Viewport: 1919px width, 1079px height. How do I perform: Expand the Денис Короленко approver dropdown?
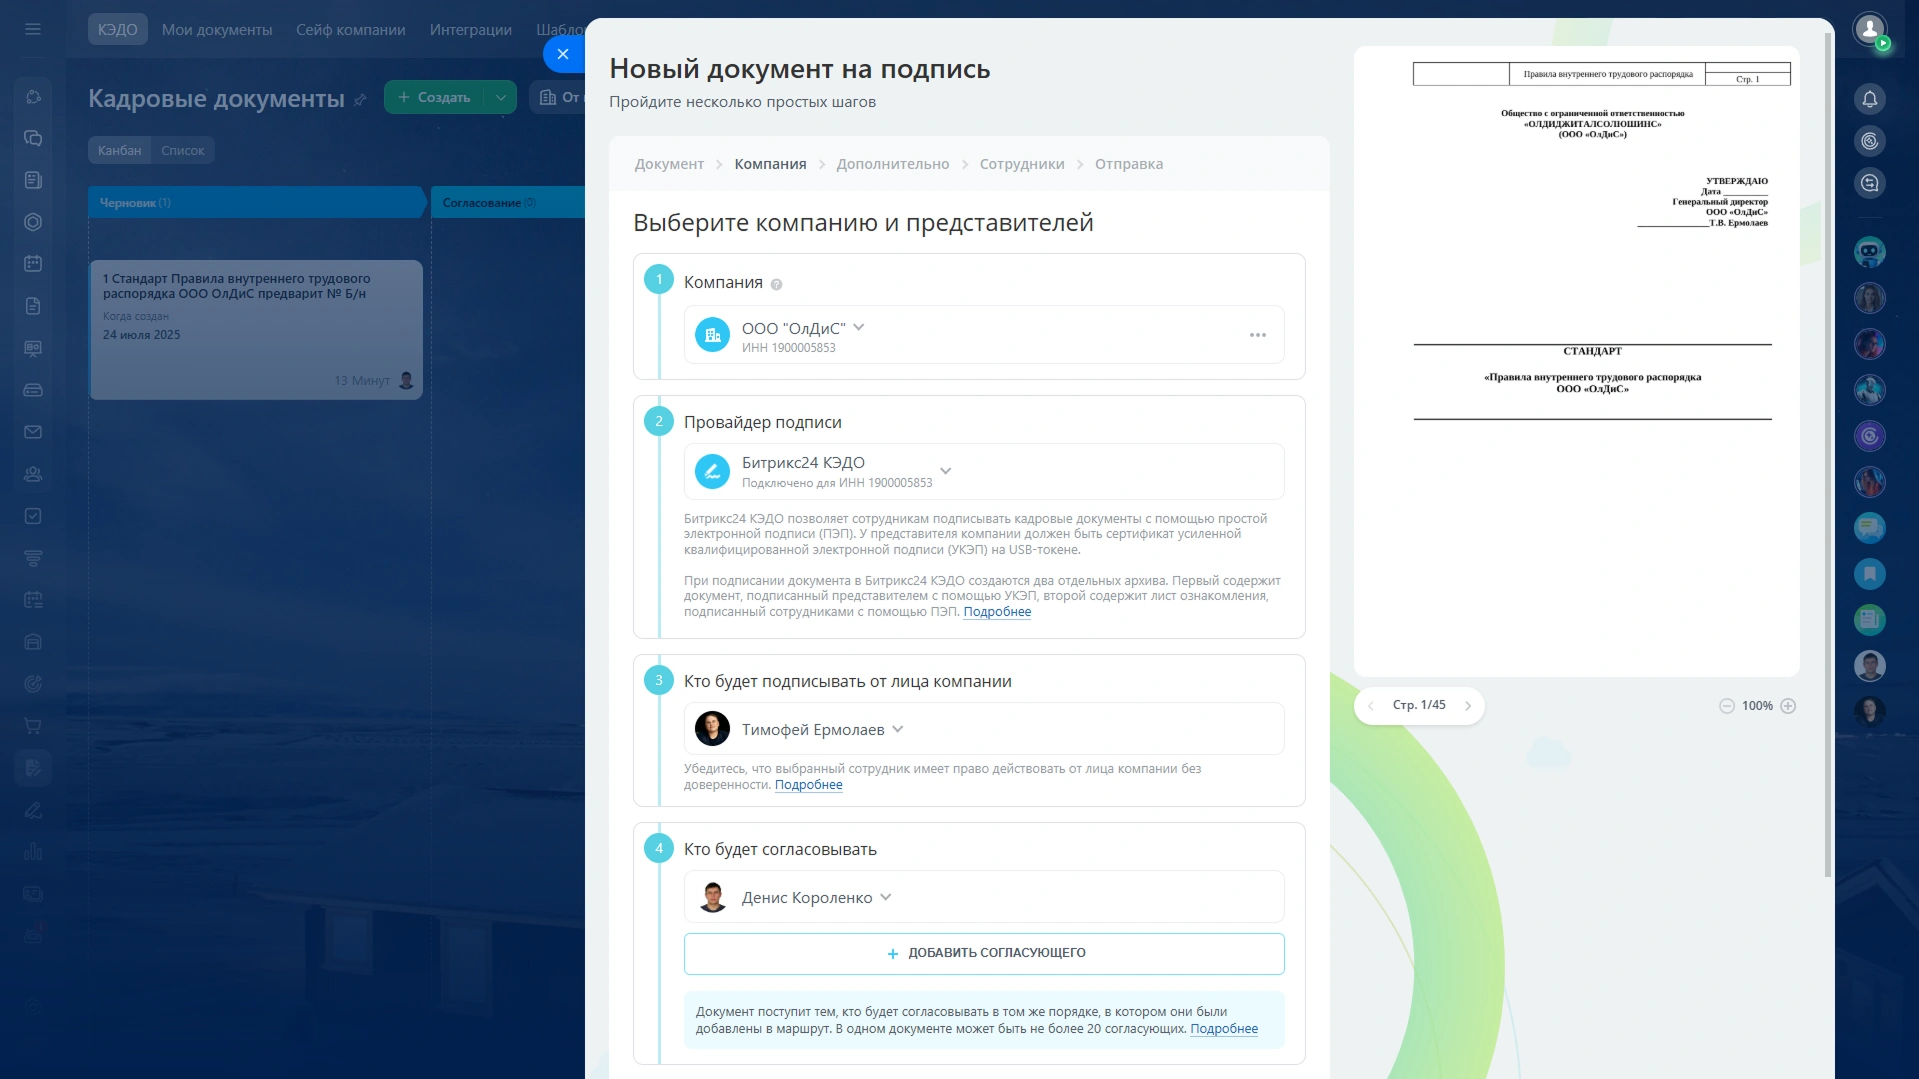886,897
